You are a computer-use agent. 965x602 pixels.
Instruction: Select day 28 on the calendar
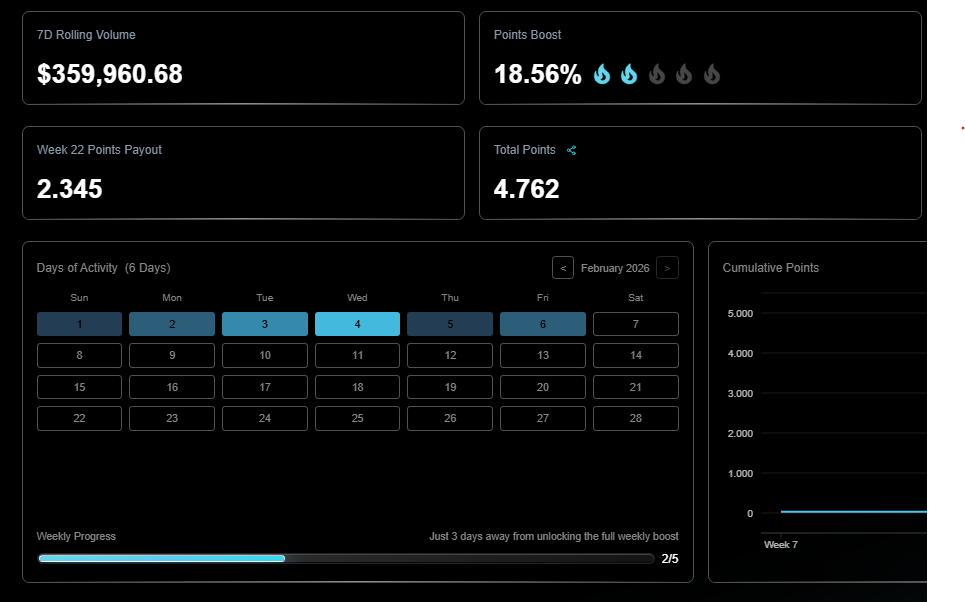[635, 418]
